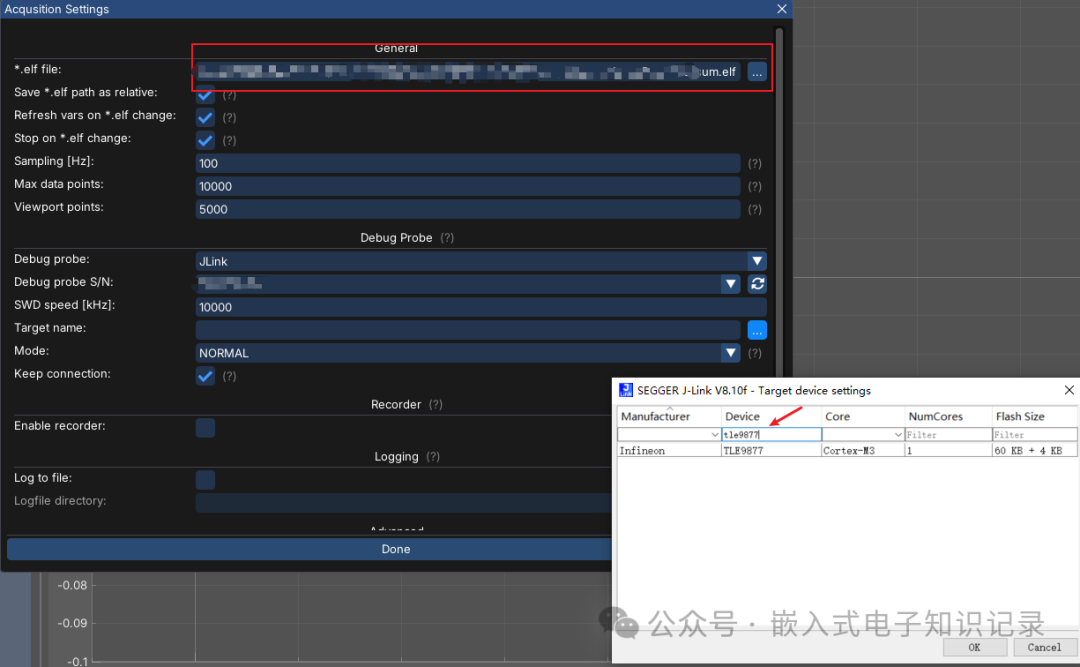1080x667 pixels.
Task: Show help for Refresh vars on elf change
Action: point(229,118)
